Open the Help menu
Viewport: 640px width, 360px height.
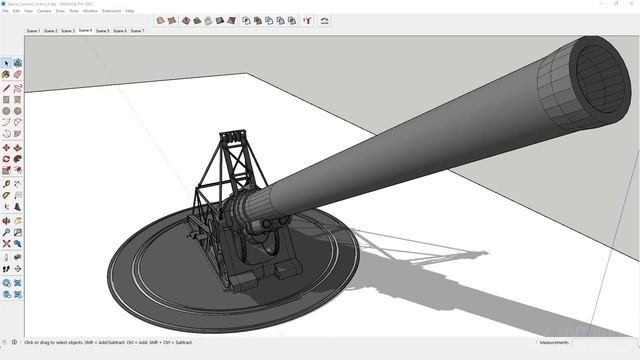coord(130,11)
